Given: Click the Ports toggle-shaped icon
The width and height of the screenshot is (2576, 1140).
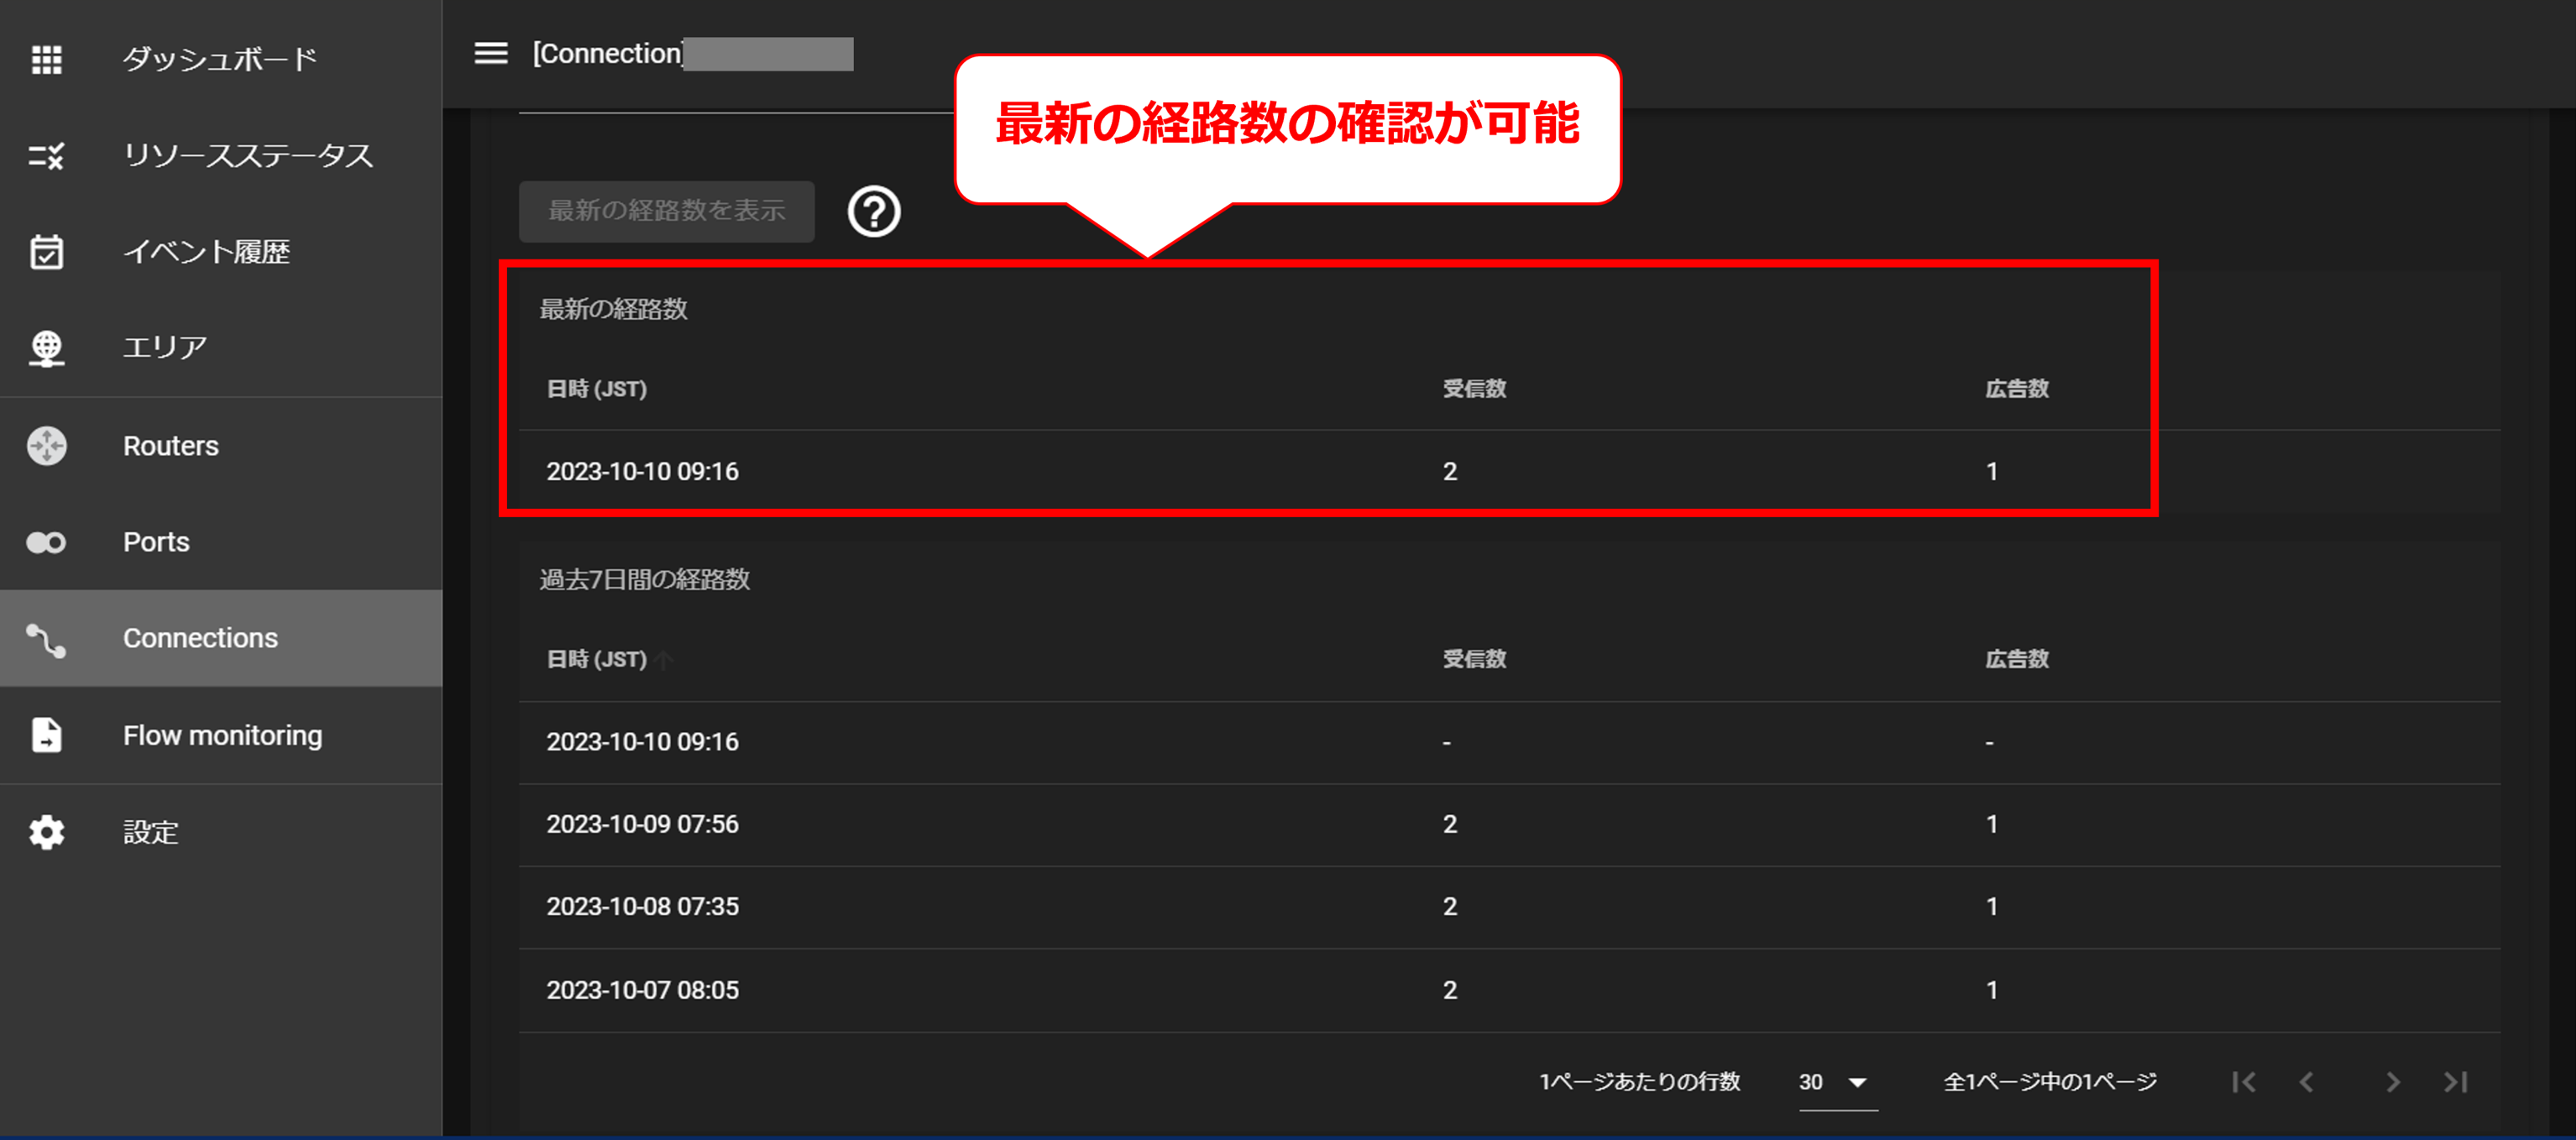Looking at the screenshot, I should 46,542.
